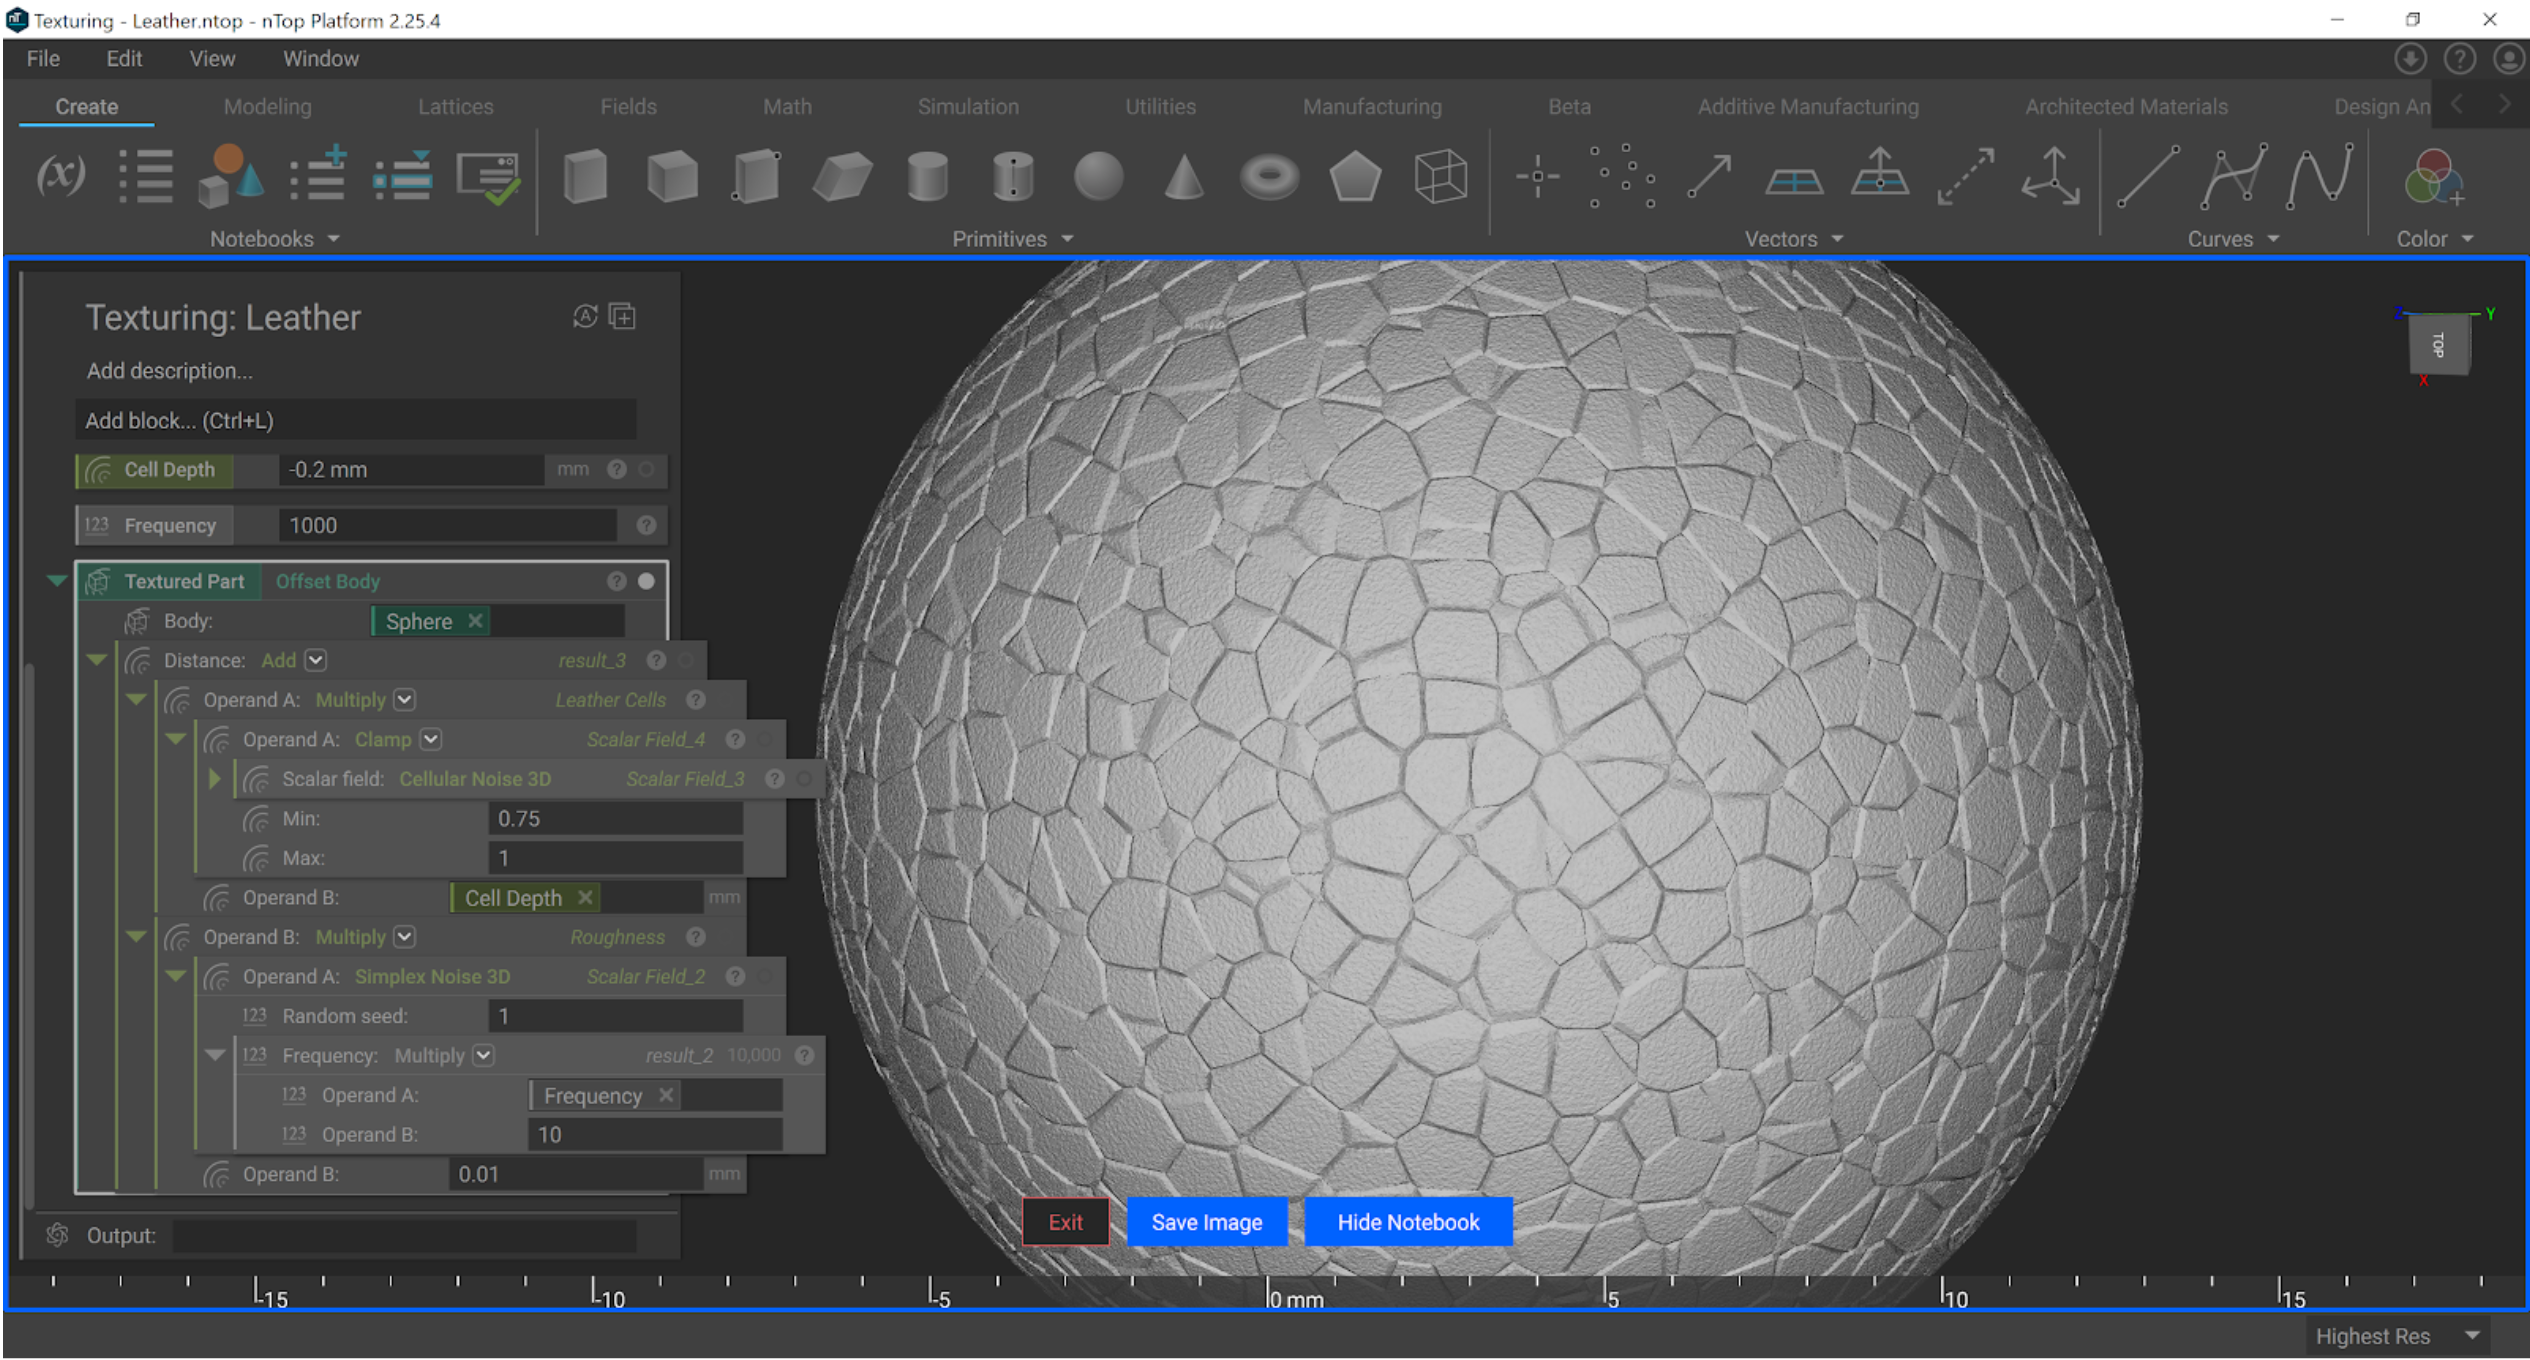Select the Sphere primitive icon
This screenshot has width=2530, height=1360.
click(1098, 177)
